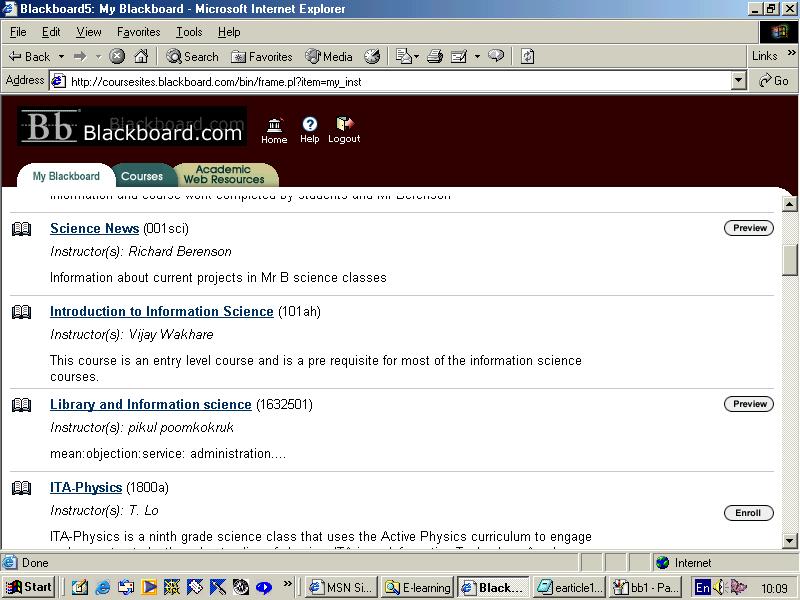Switch to the Courses tab
Viewport: 800px width, 600px height.
(x=142, y=176)
